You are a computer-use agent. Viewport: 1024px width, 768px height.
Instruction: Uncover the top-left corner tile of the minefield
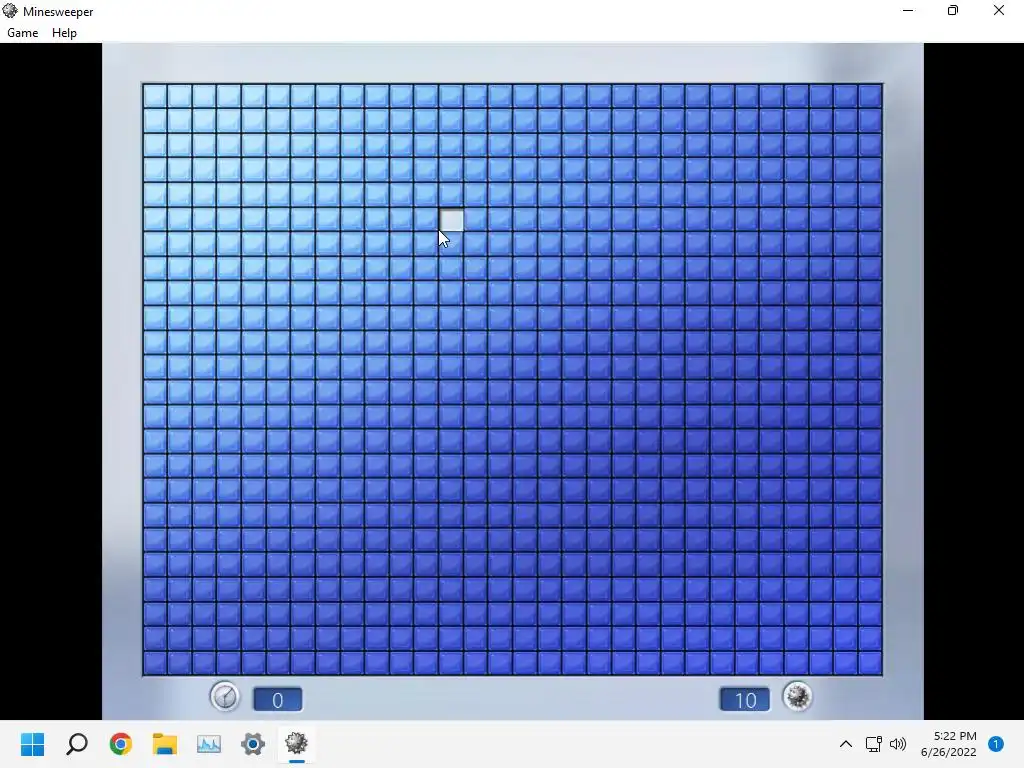pos(155,96)
